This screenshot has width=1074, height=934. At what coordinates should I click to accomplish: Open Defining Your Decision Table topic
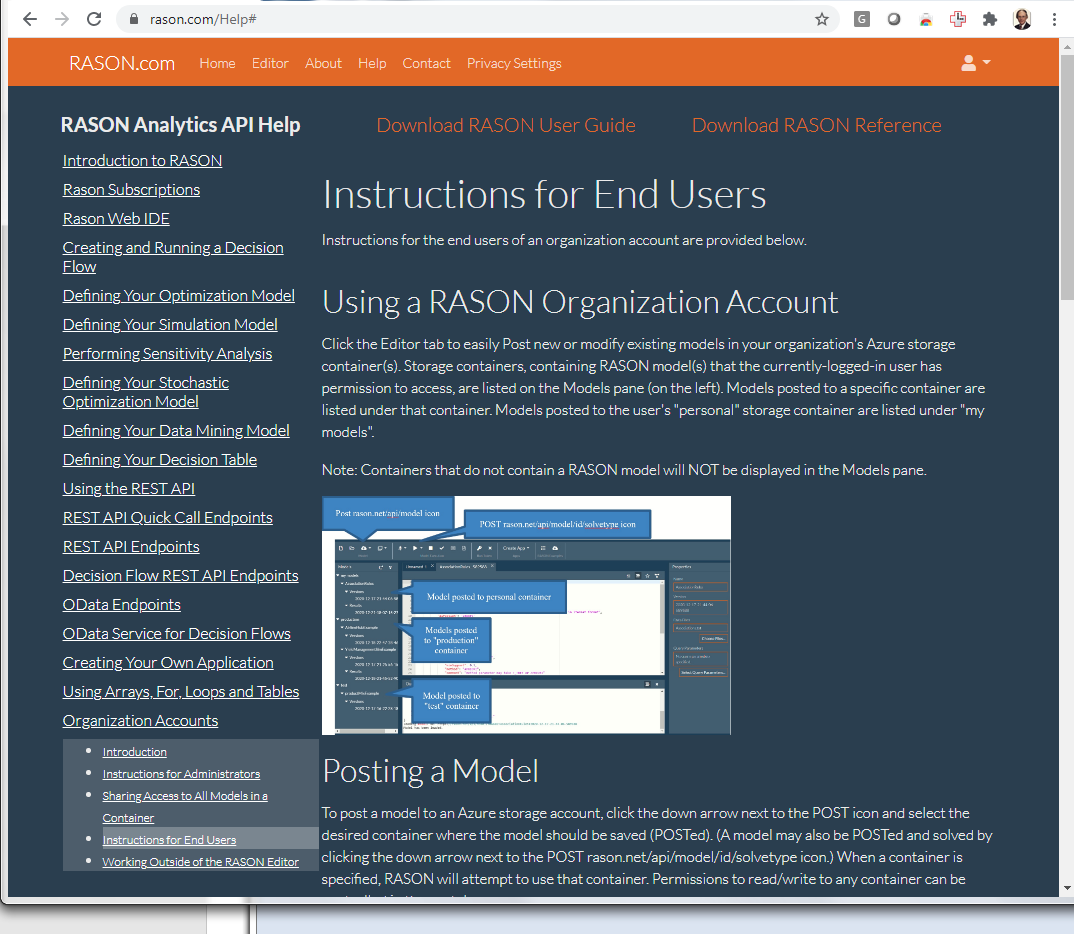pyautogui.click(x=160, y=459)
